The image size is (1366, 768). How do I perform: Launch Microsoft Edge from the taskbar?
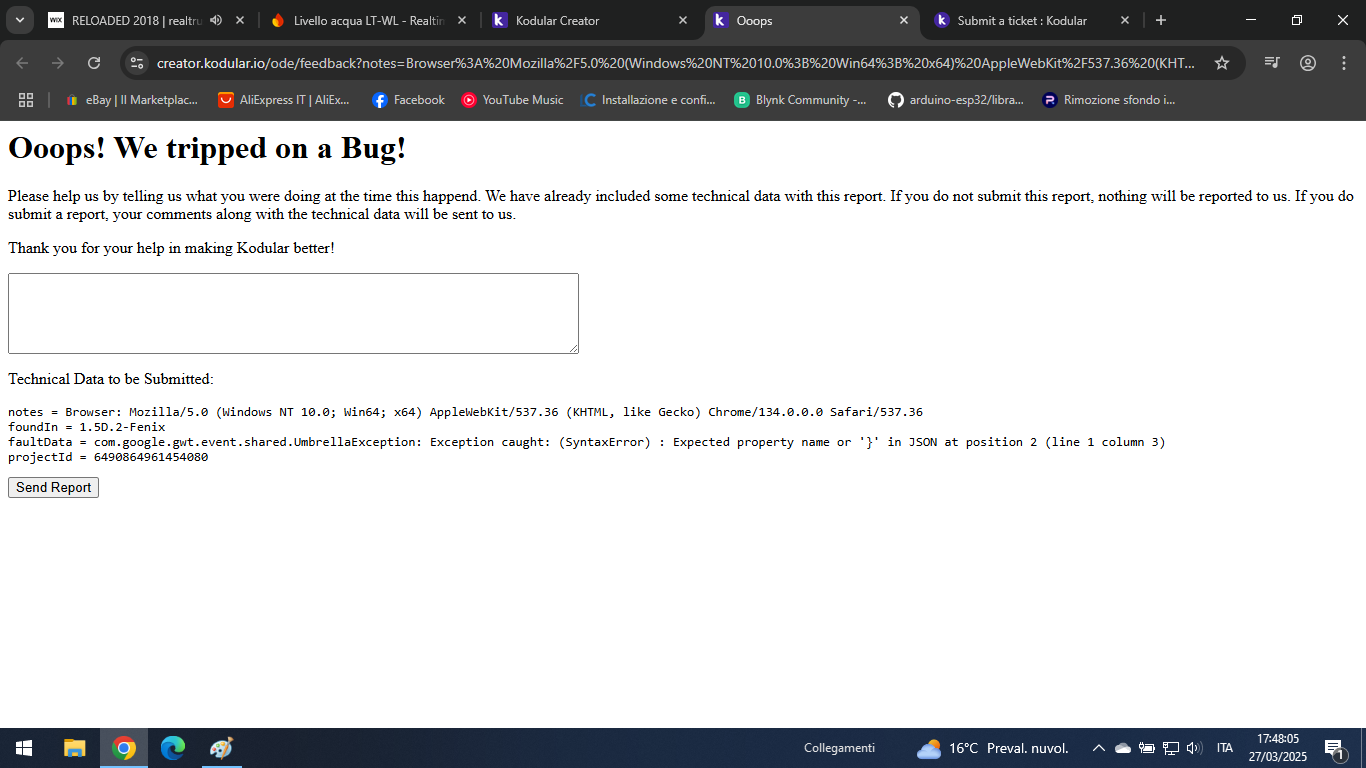point(172,748)
